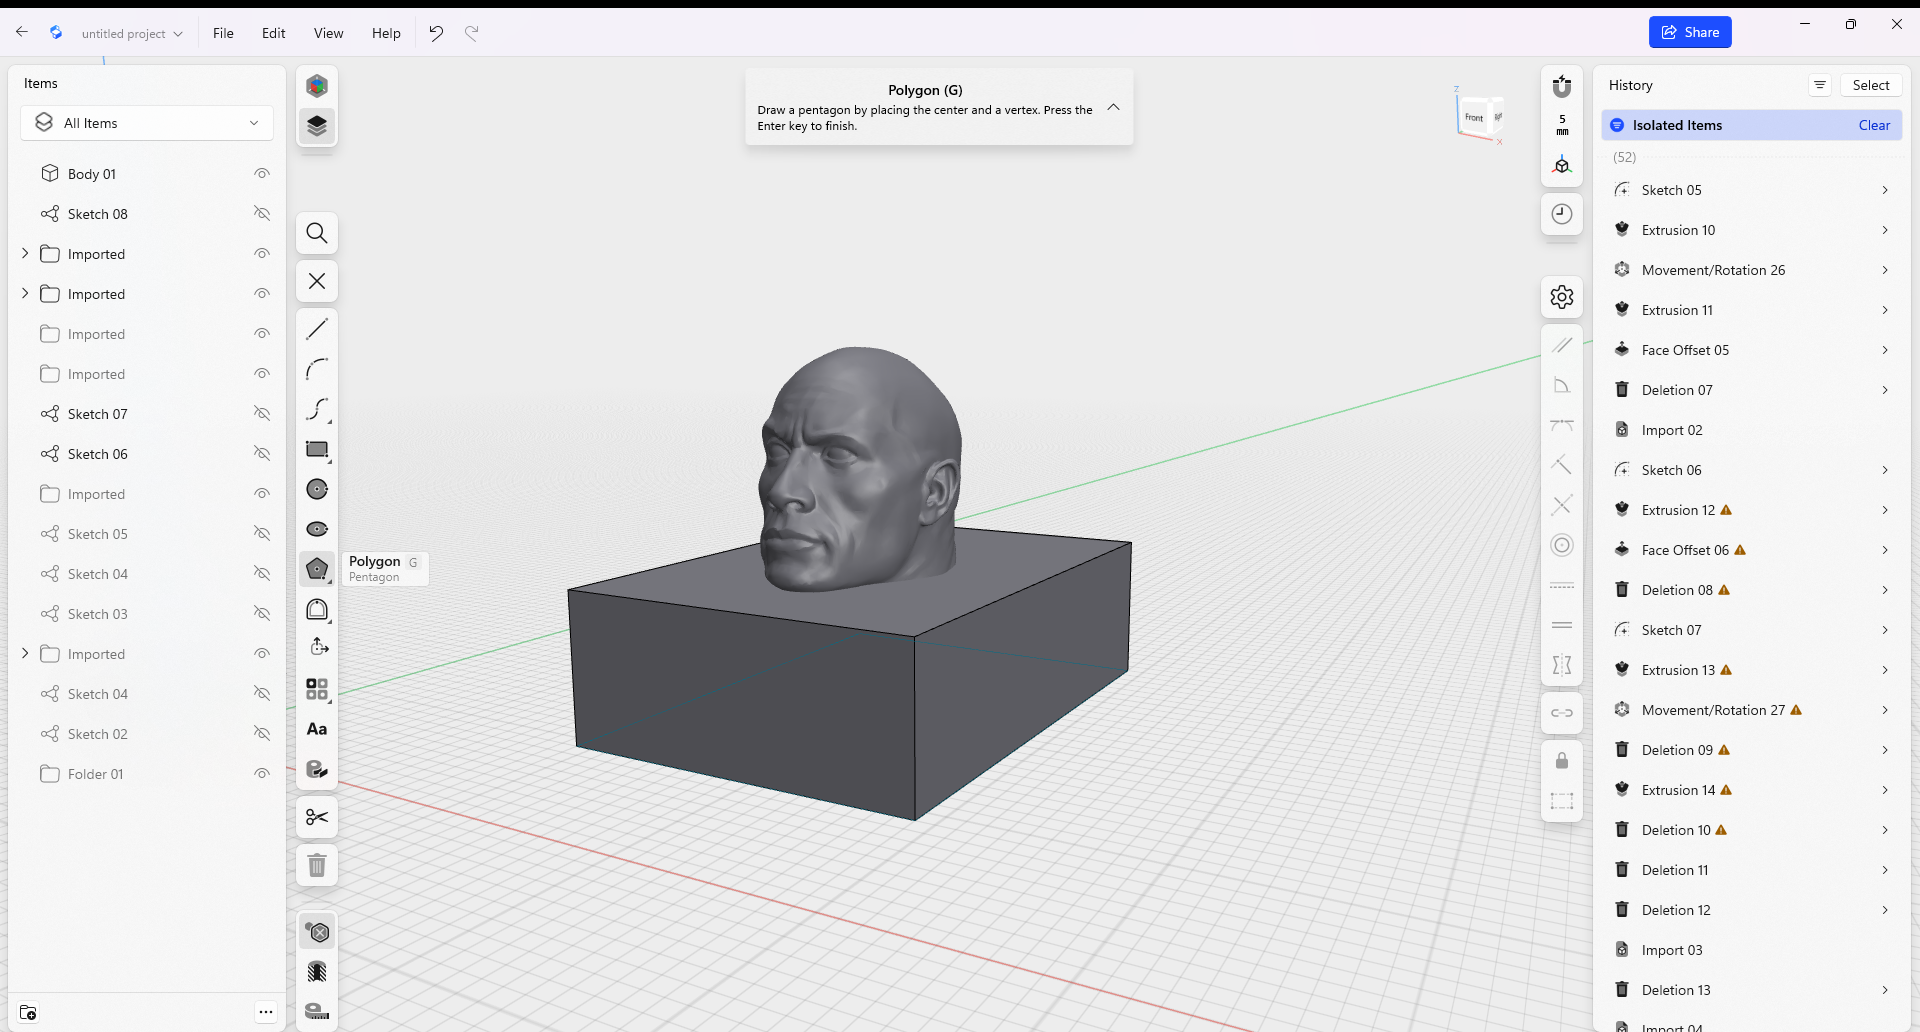This screenshot has width=1920, height=1032.
Task: Toggle the magnet snapping icon
Action: [x=1562, y=86]
